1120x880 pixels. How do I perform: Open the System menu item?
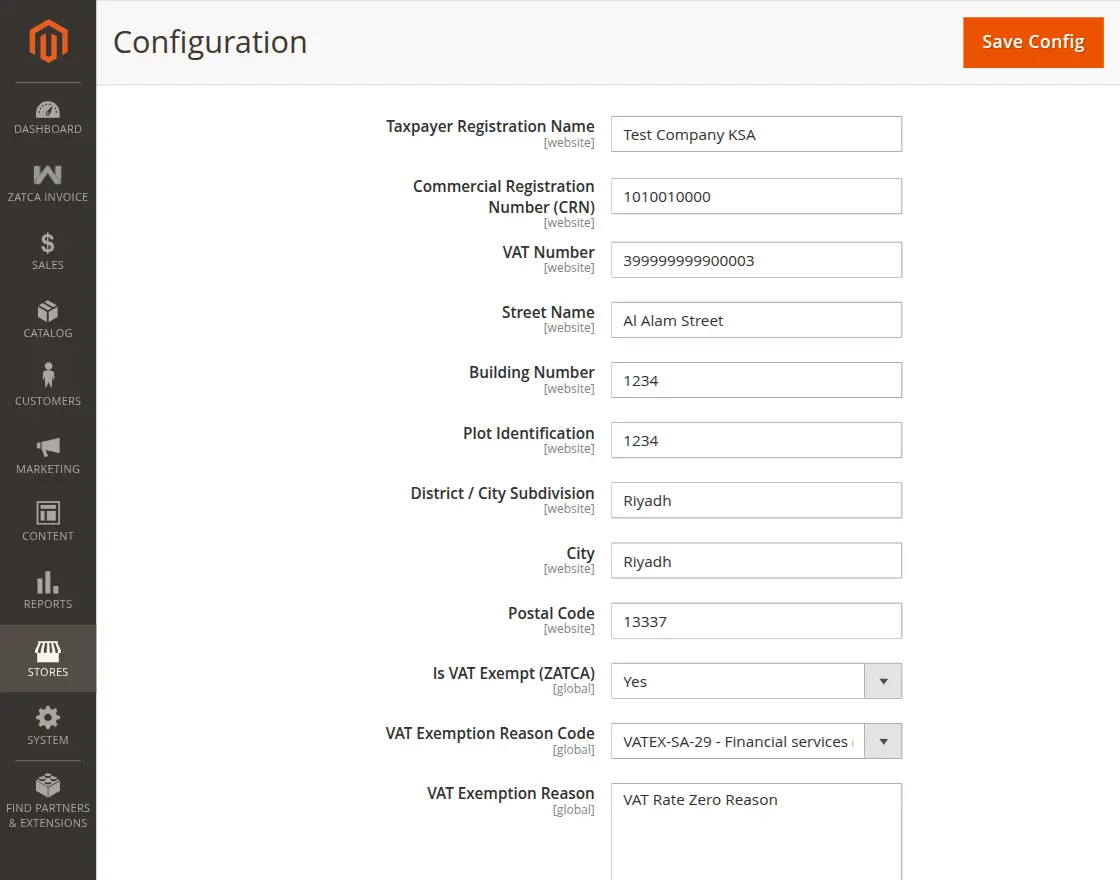[47, 726]
